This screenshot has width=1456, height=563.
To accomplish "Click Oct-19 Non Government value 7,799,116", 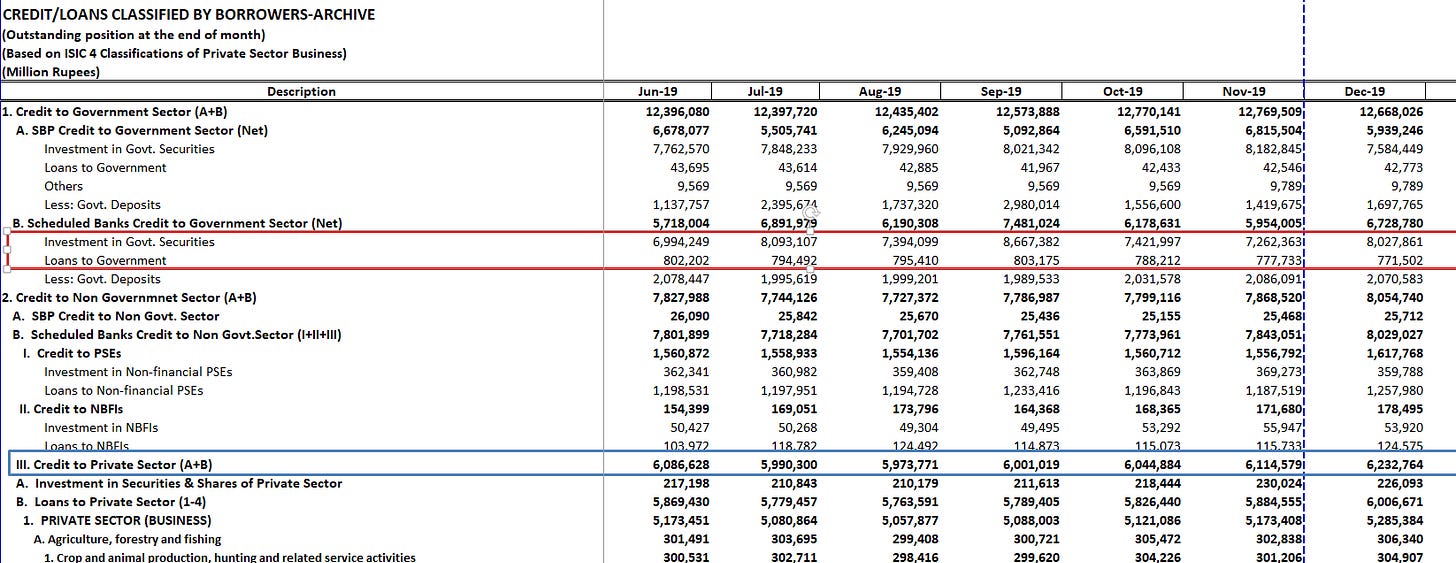I will click(x=1152, y=298).
